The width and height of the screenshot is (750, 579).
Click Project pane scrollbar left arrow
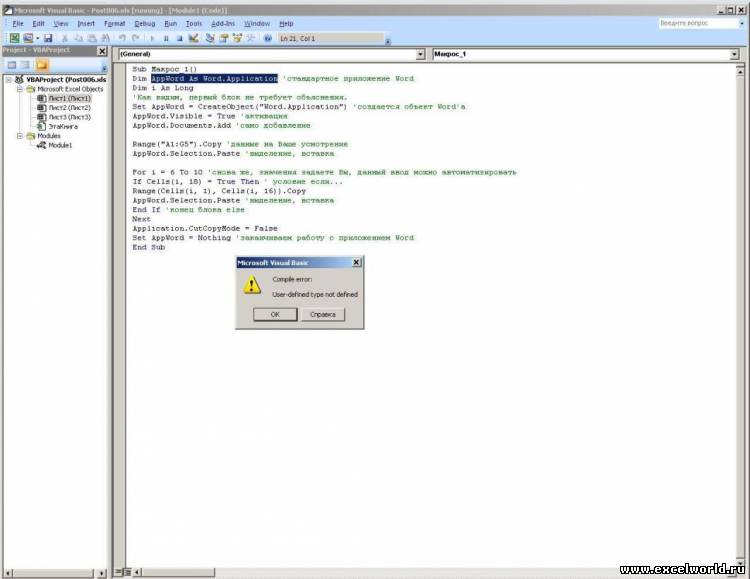pos(8,573)
